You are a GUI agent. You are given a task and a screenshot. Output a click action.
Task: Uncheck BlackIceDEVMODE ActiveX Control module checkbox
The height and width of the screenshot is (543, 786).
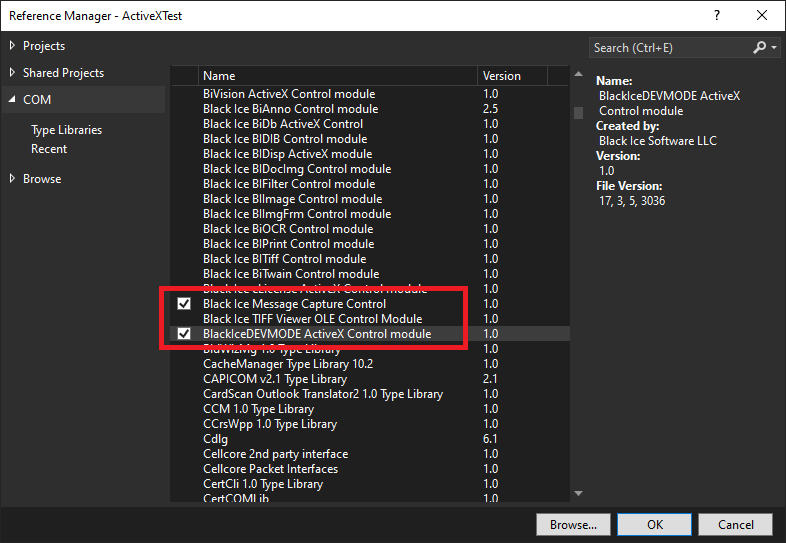184,334
